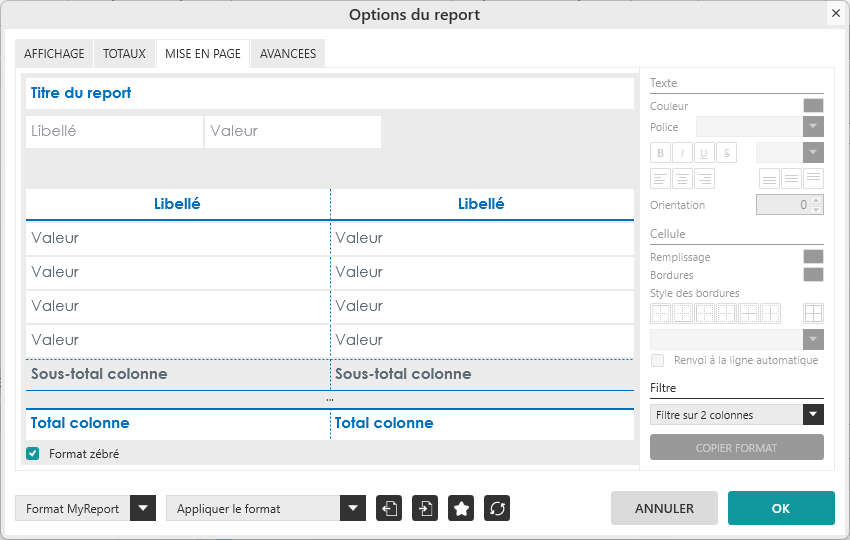
Task: Select the all-borders grid icon
Action: point(813,313)
